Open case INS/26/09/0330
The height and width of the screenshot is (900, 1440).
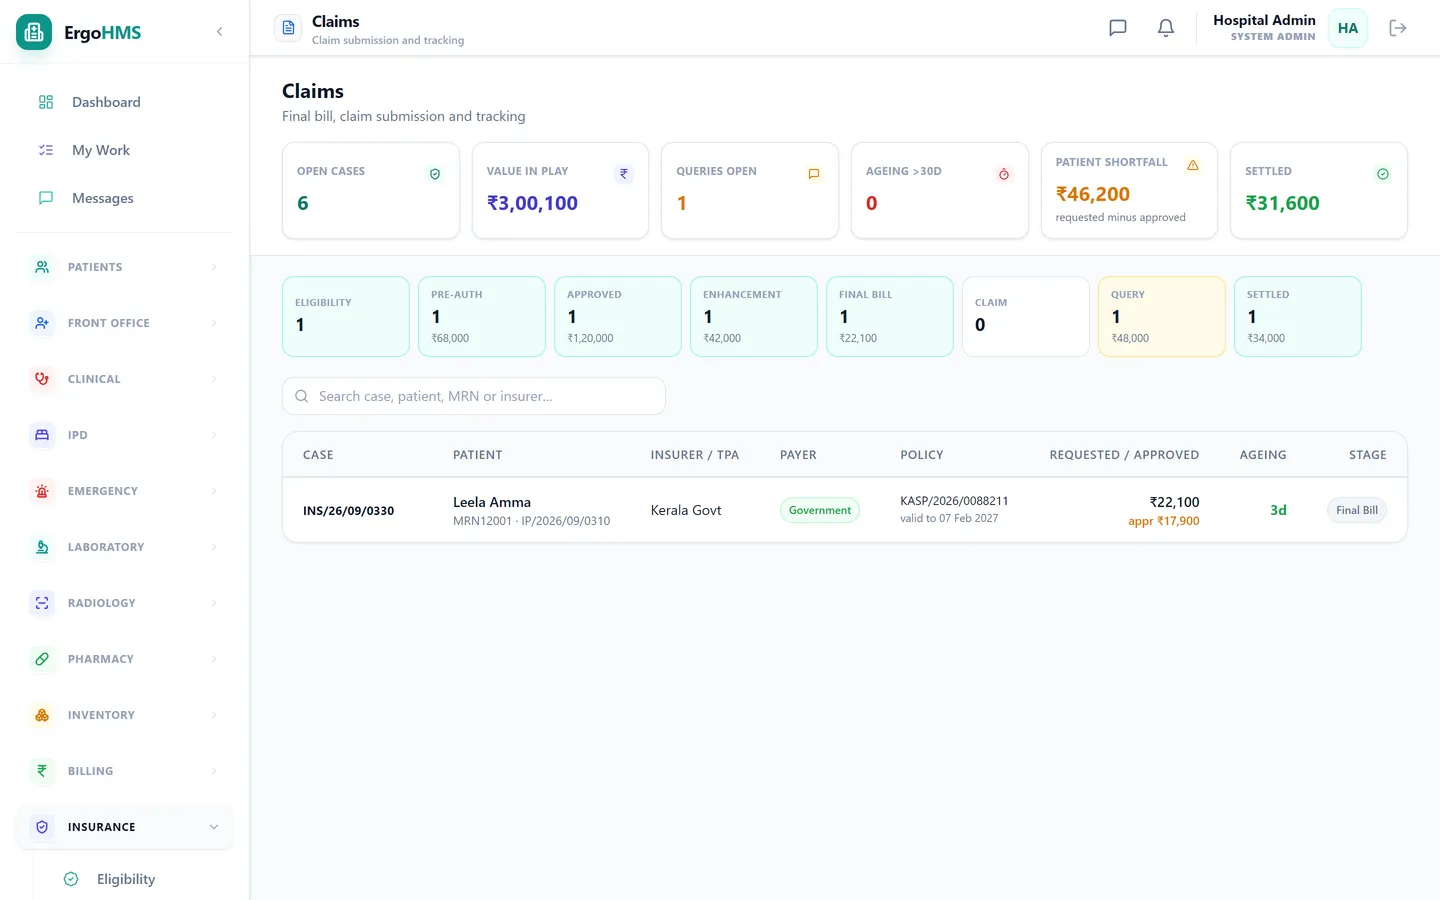tap(348, 510)
